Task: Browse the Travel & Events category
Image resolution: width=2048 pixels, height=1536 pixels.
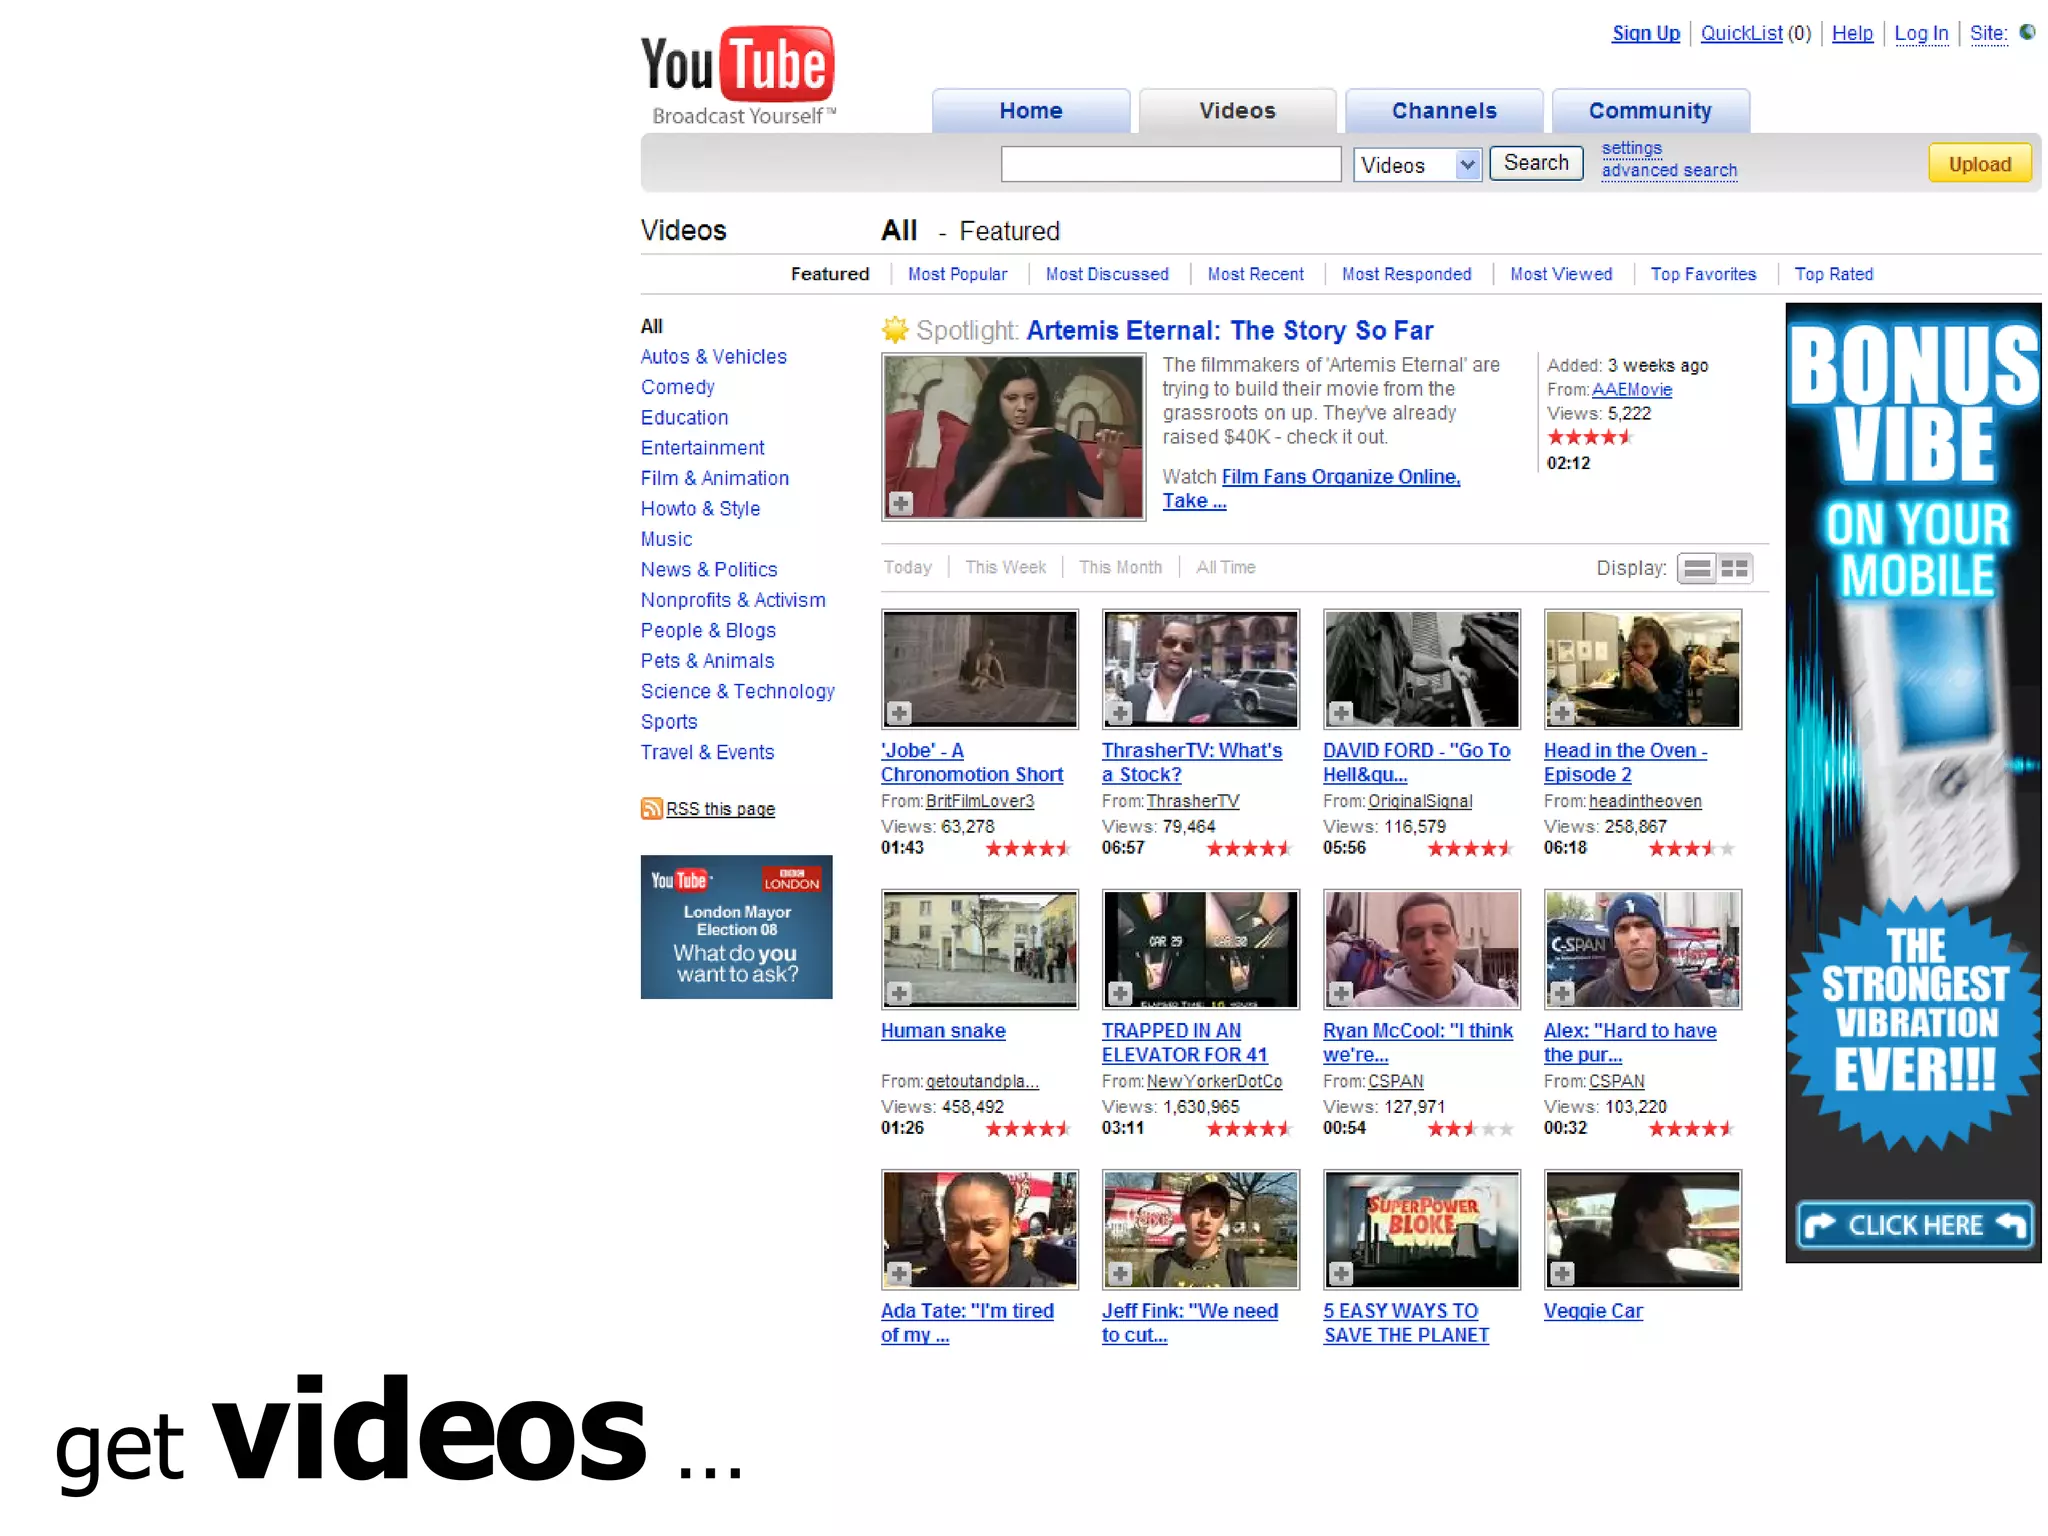Action: click(x=707, y=752)
